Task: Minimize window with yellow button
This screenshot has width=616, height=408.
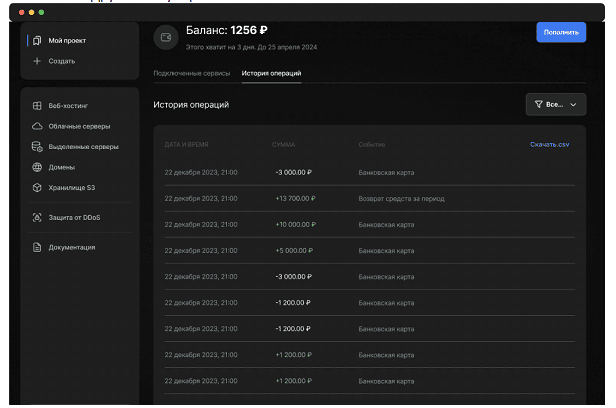Action: [31, 13]
